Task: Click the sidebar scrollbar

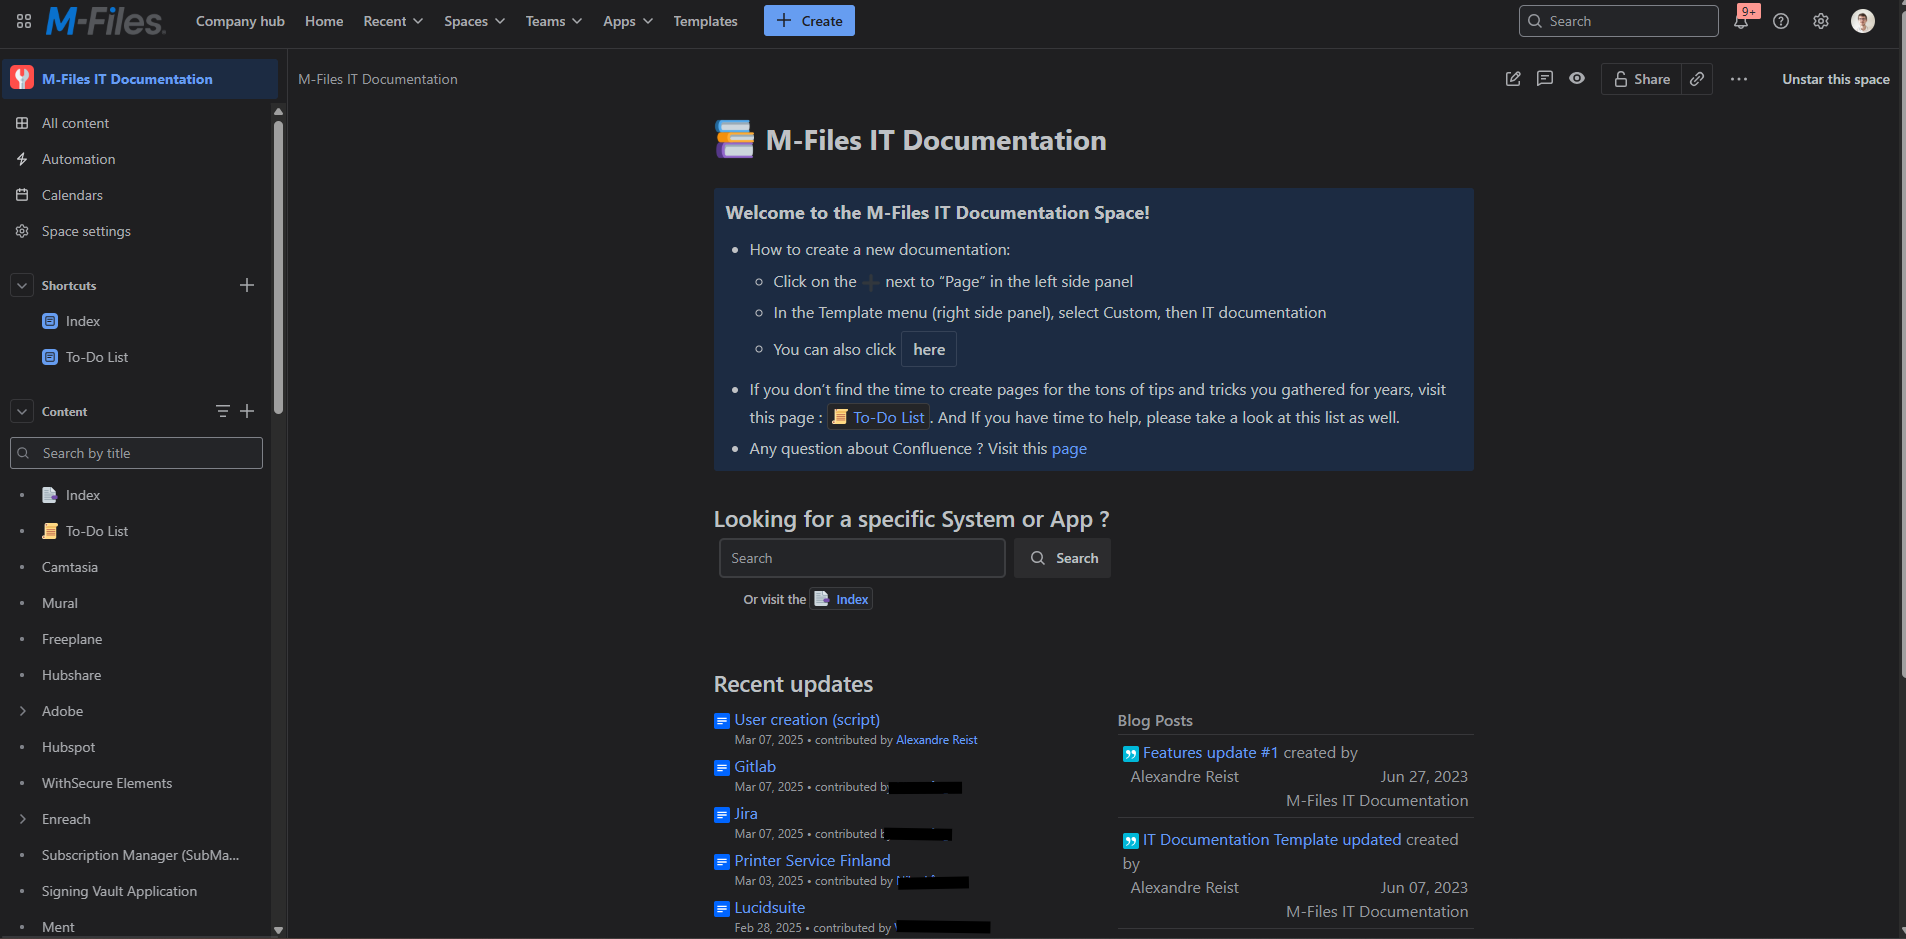Action: click(278, 267)
